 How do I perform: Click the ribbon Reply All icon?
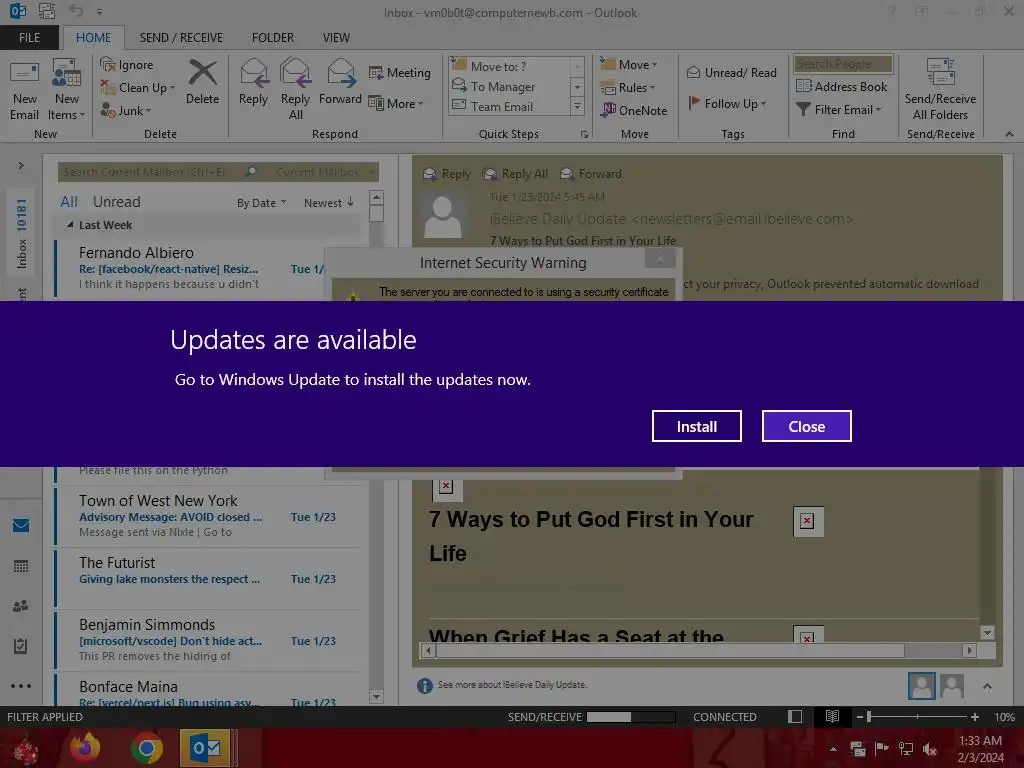pos(295,72)
